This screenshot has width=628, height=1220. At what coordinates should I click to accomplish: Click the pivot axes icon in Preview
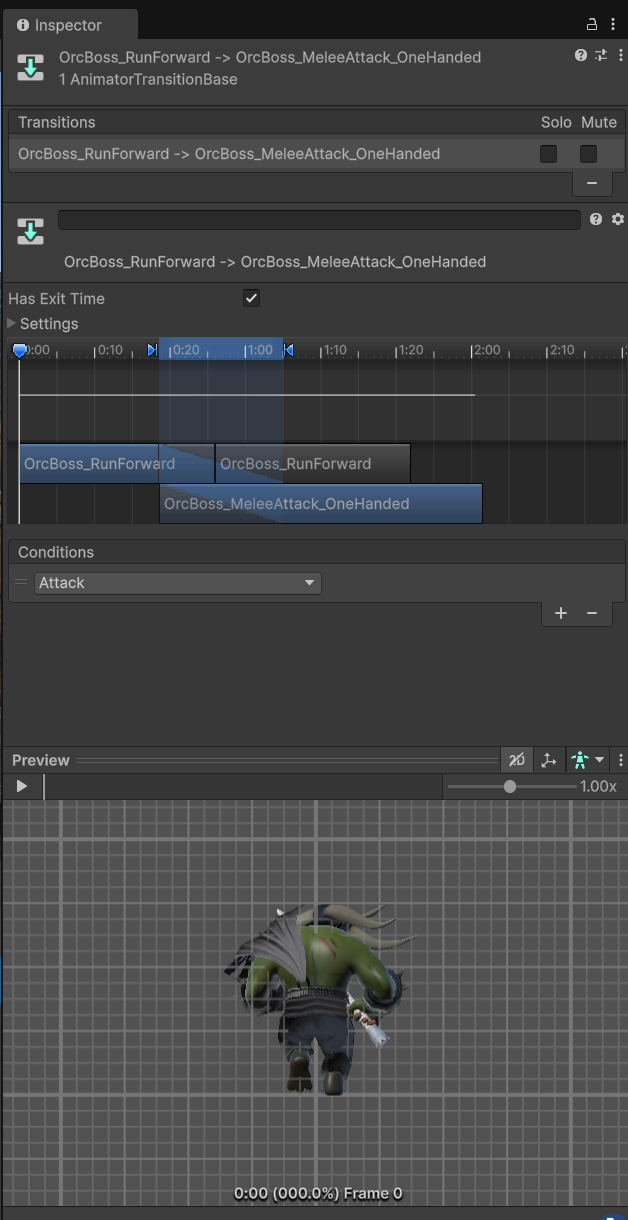(x=548, y=760)
